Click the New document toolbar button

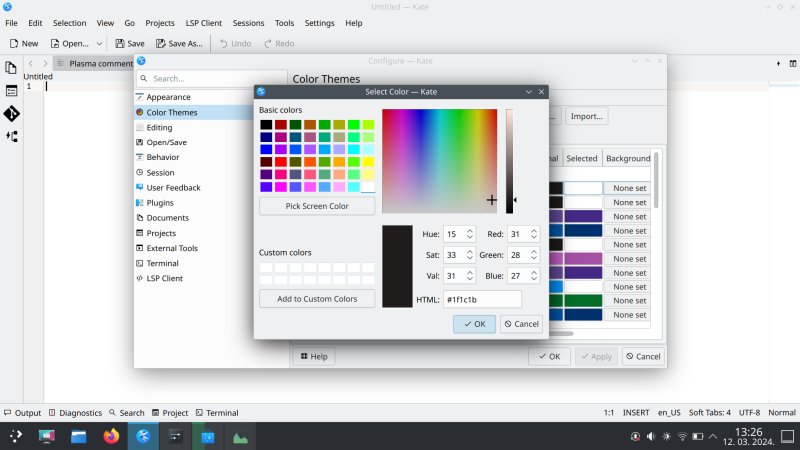pyautogui.click(x=23, y=43)
